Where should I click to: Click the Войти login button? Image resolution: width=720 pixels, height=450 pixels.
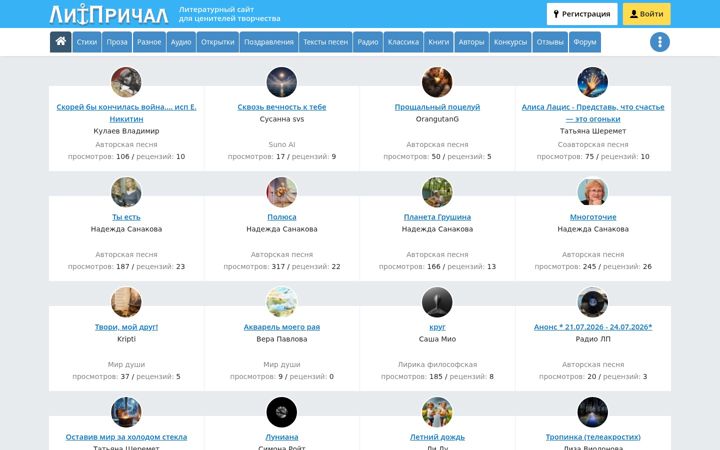647,14
